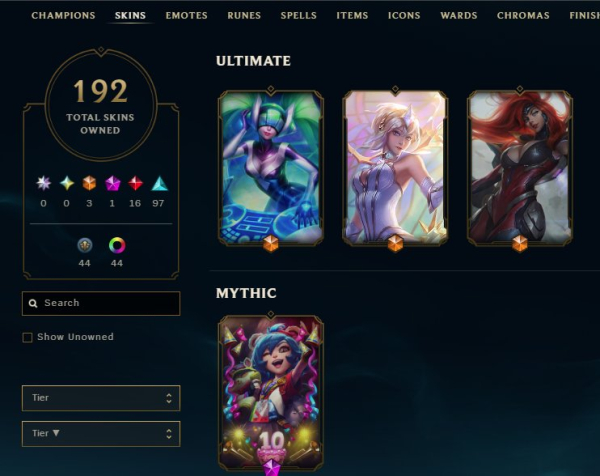Click the Ultimate tier gem icon showing 3
Screen dimensions: 600x476
(89, 183)
